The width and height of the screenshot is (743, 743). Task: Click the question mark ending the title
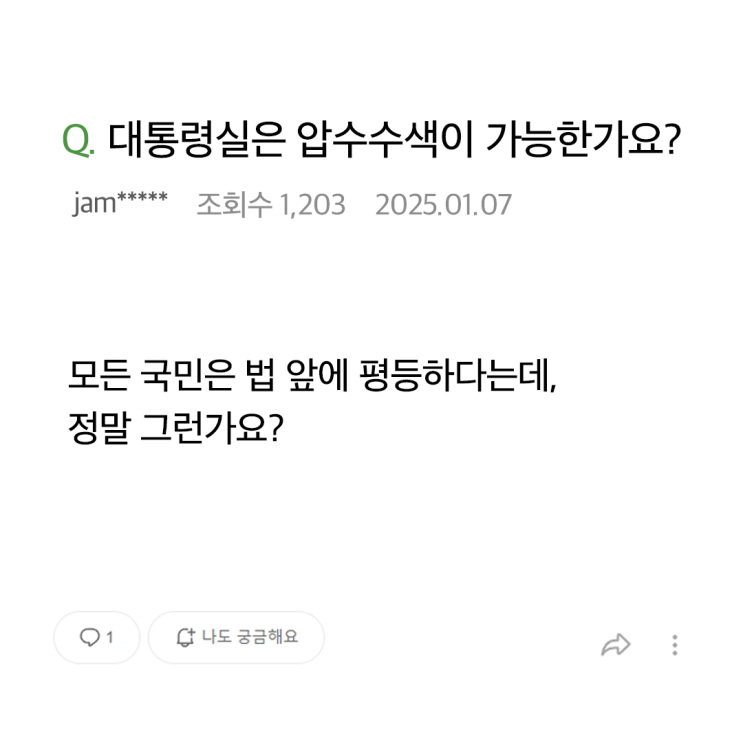coord(673,139)
